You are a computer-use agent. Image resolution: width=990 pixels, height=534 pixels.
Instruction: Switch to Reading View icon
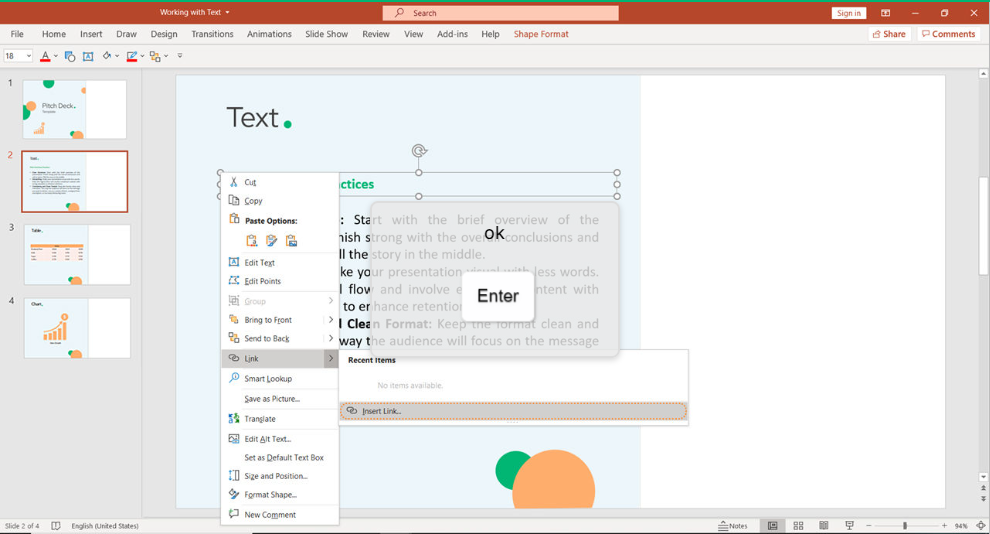tap(823, 525)
